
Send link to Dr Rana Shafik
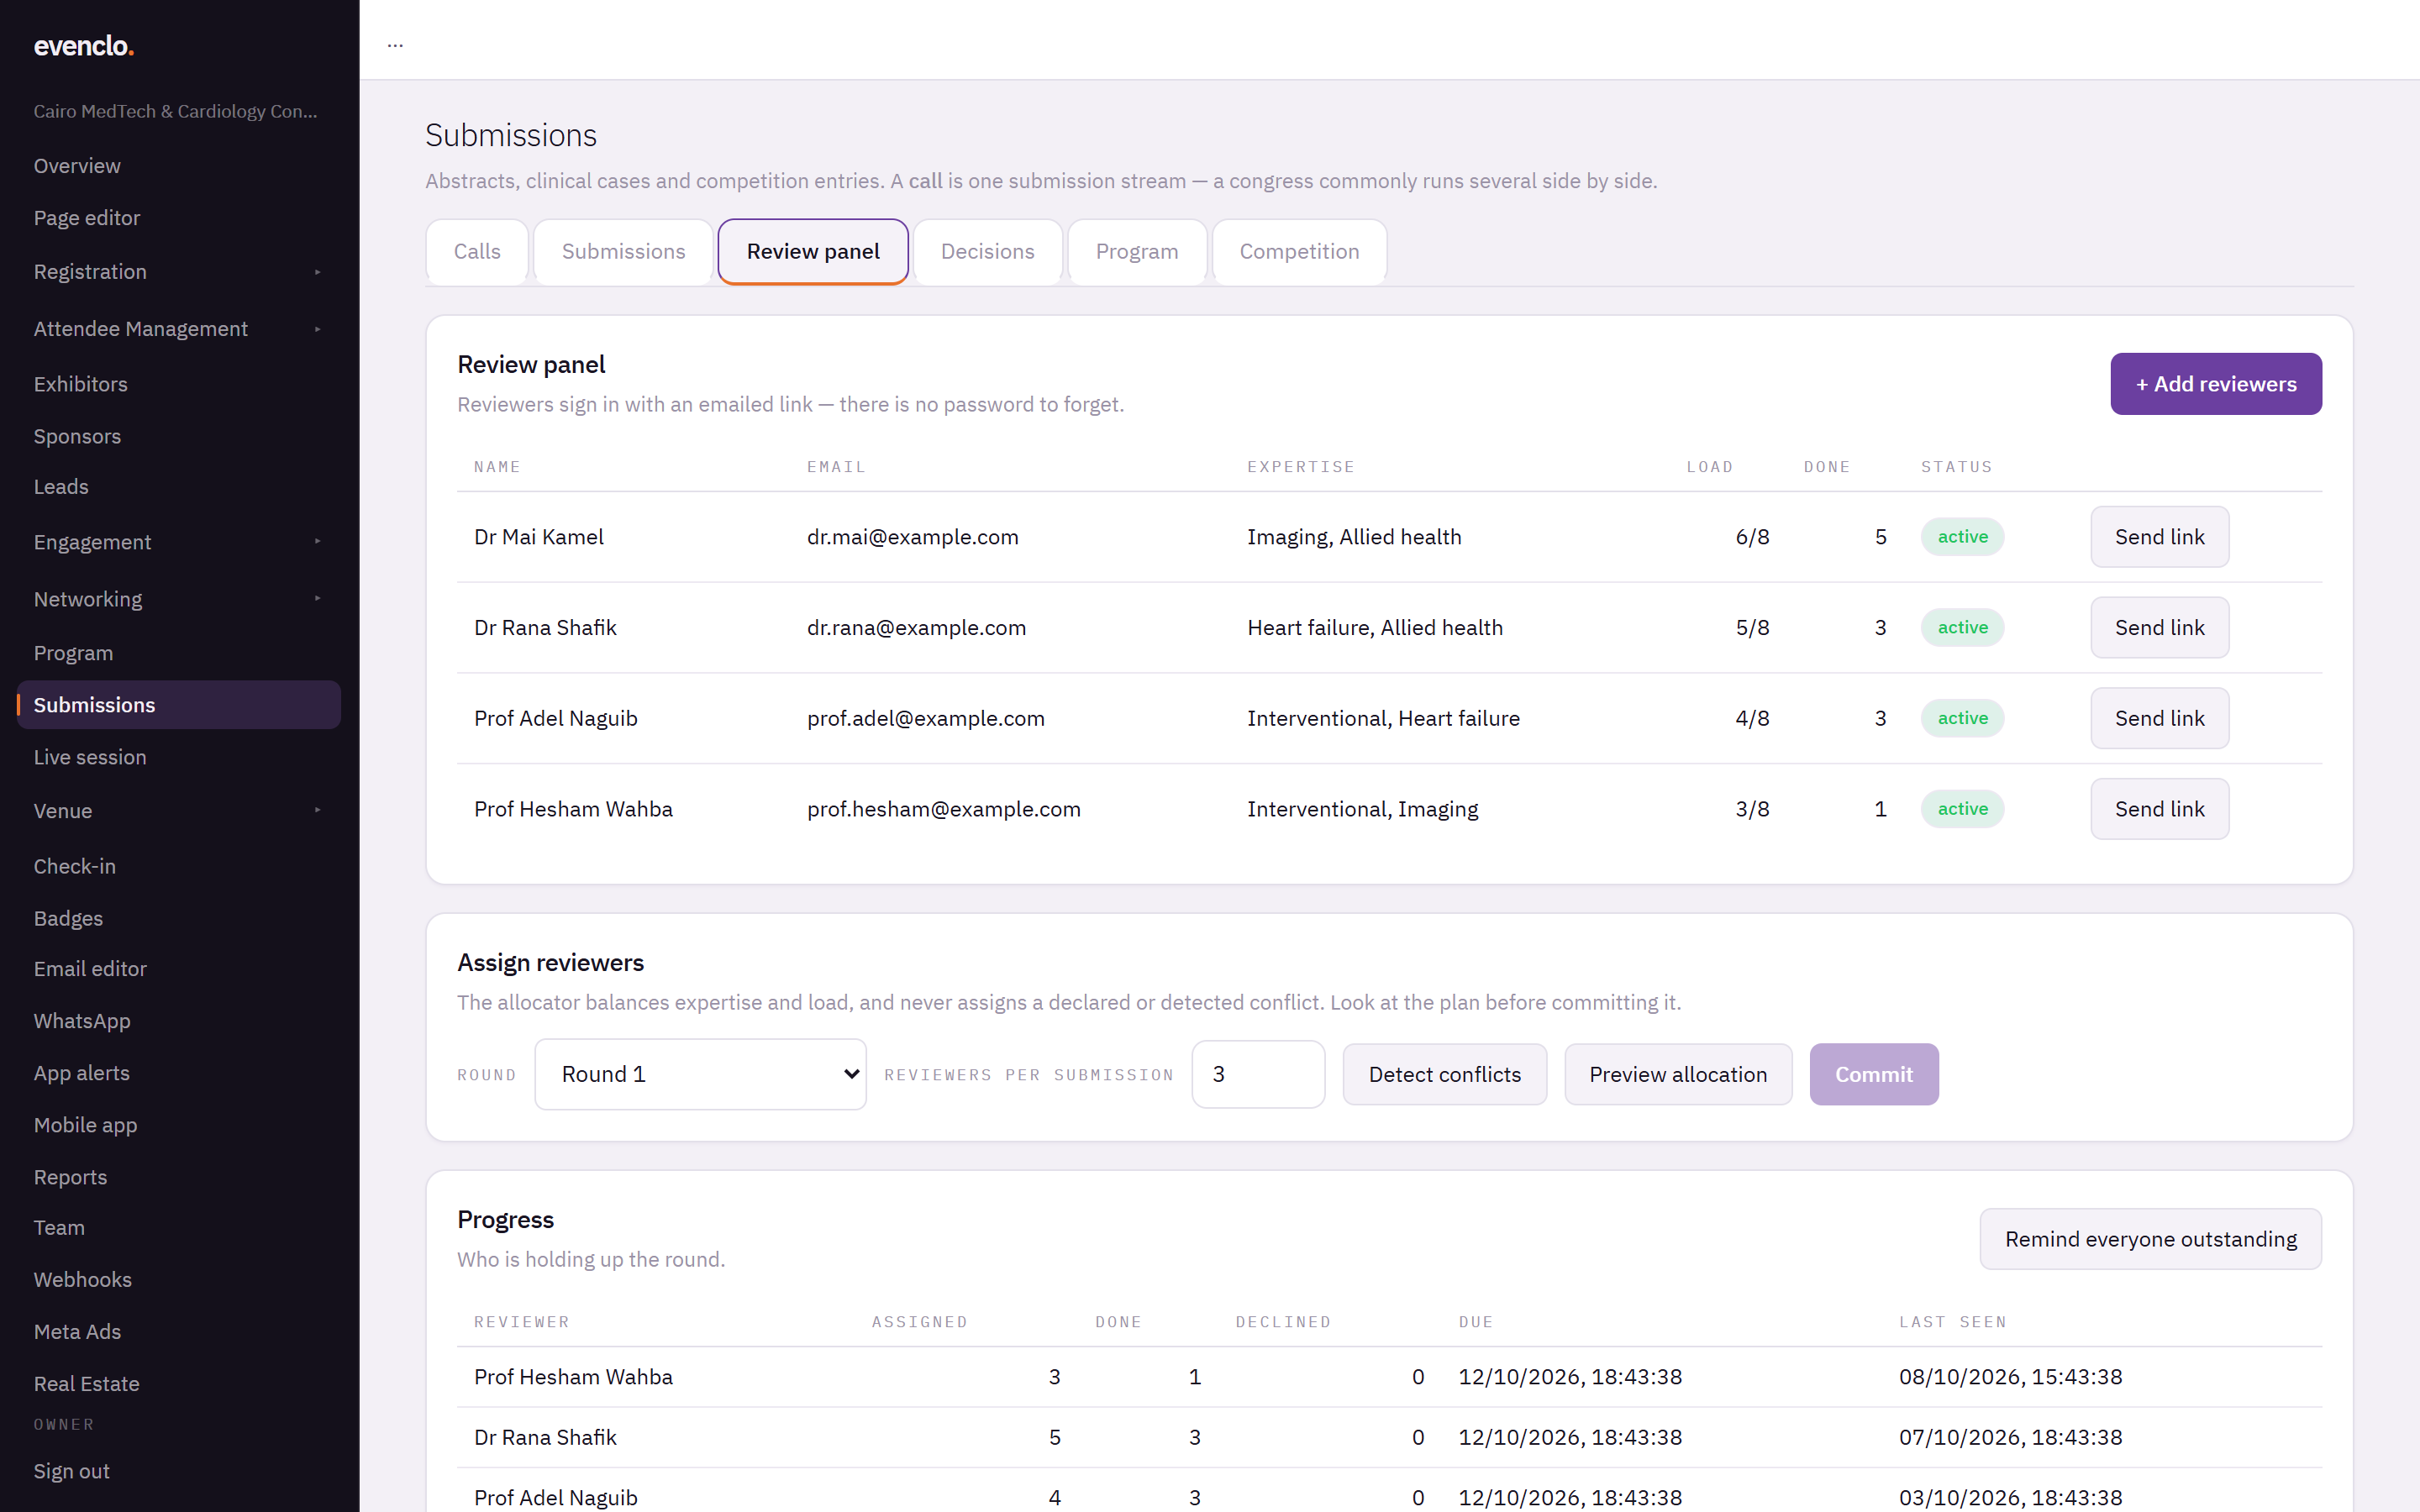coord(2159,628)
